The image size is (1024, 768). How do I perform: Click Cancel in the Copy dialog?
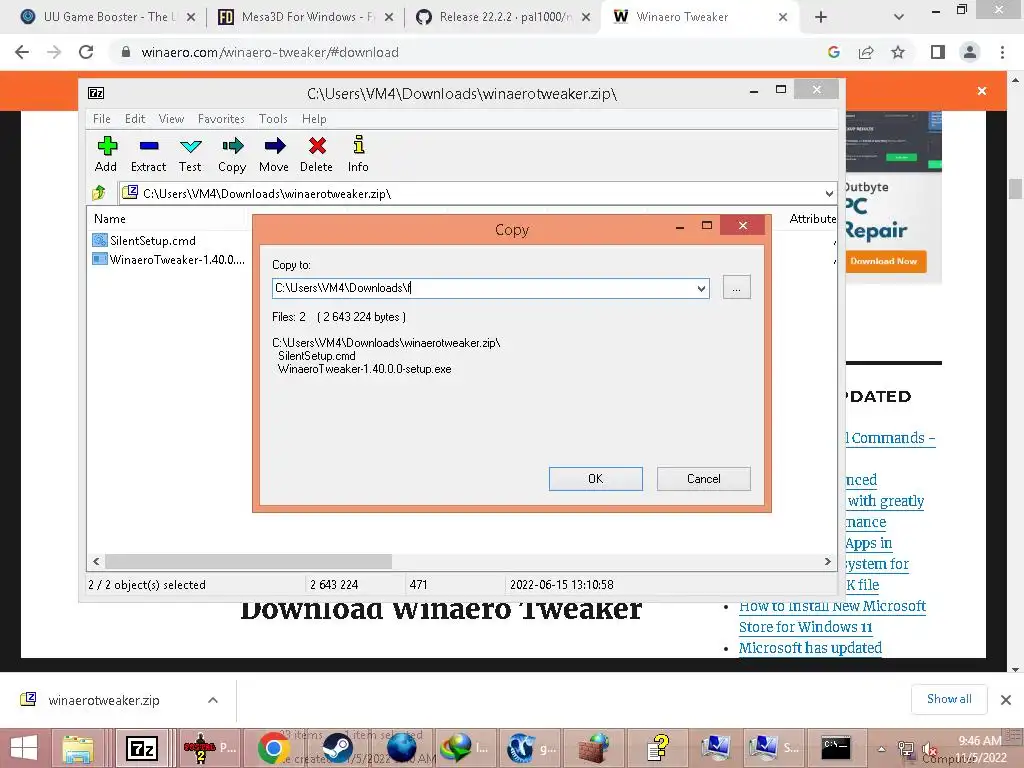[x=703, y=479]
